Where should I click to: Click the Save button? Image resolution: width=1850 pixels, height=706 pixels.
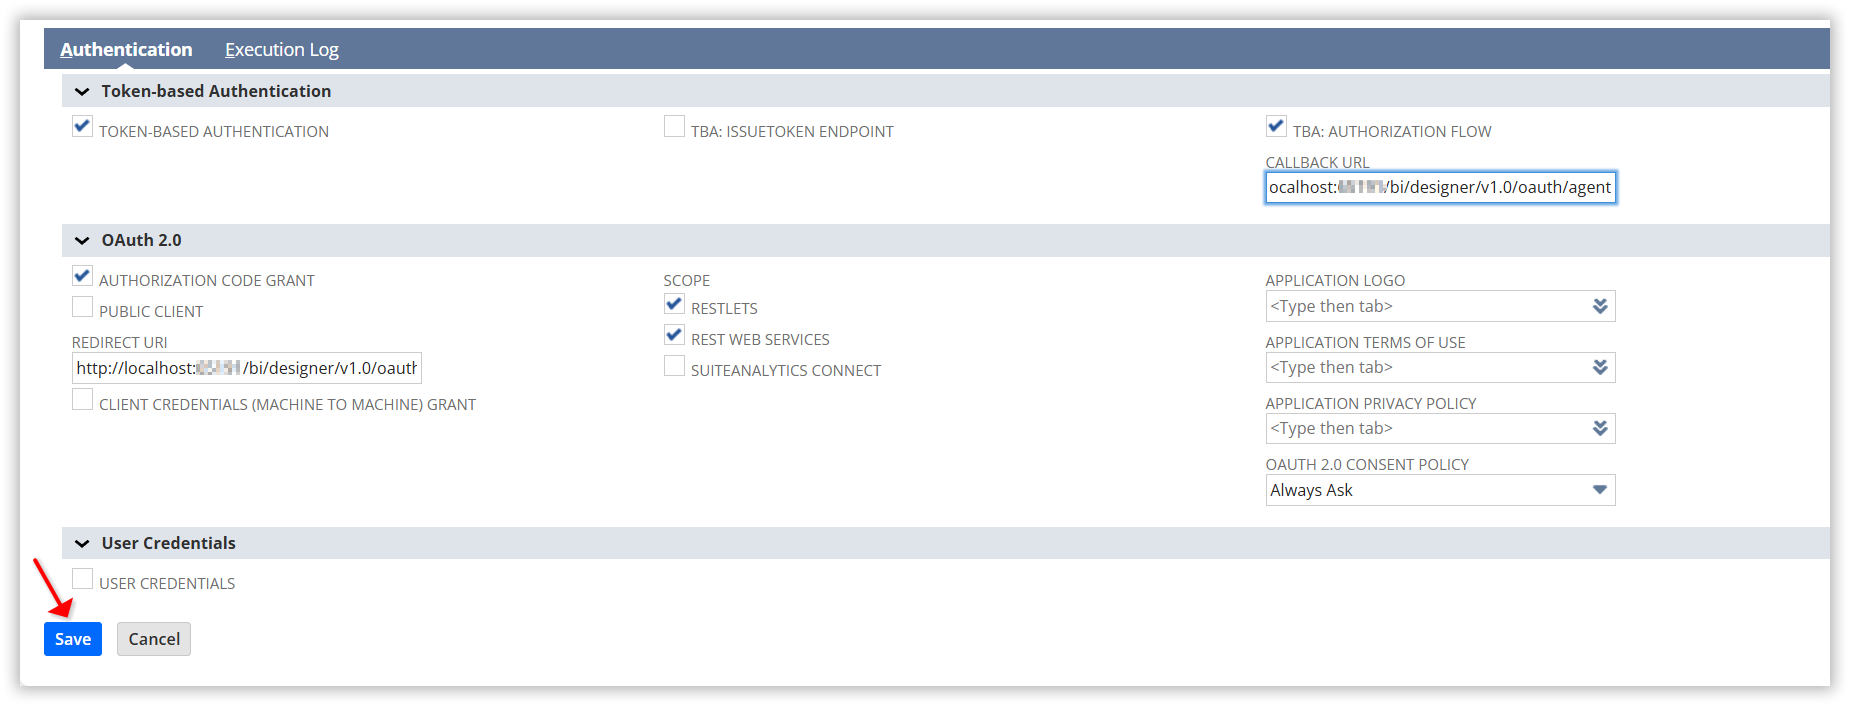pos(73,639)
